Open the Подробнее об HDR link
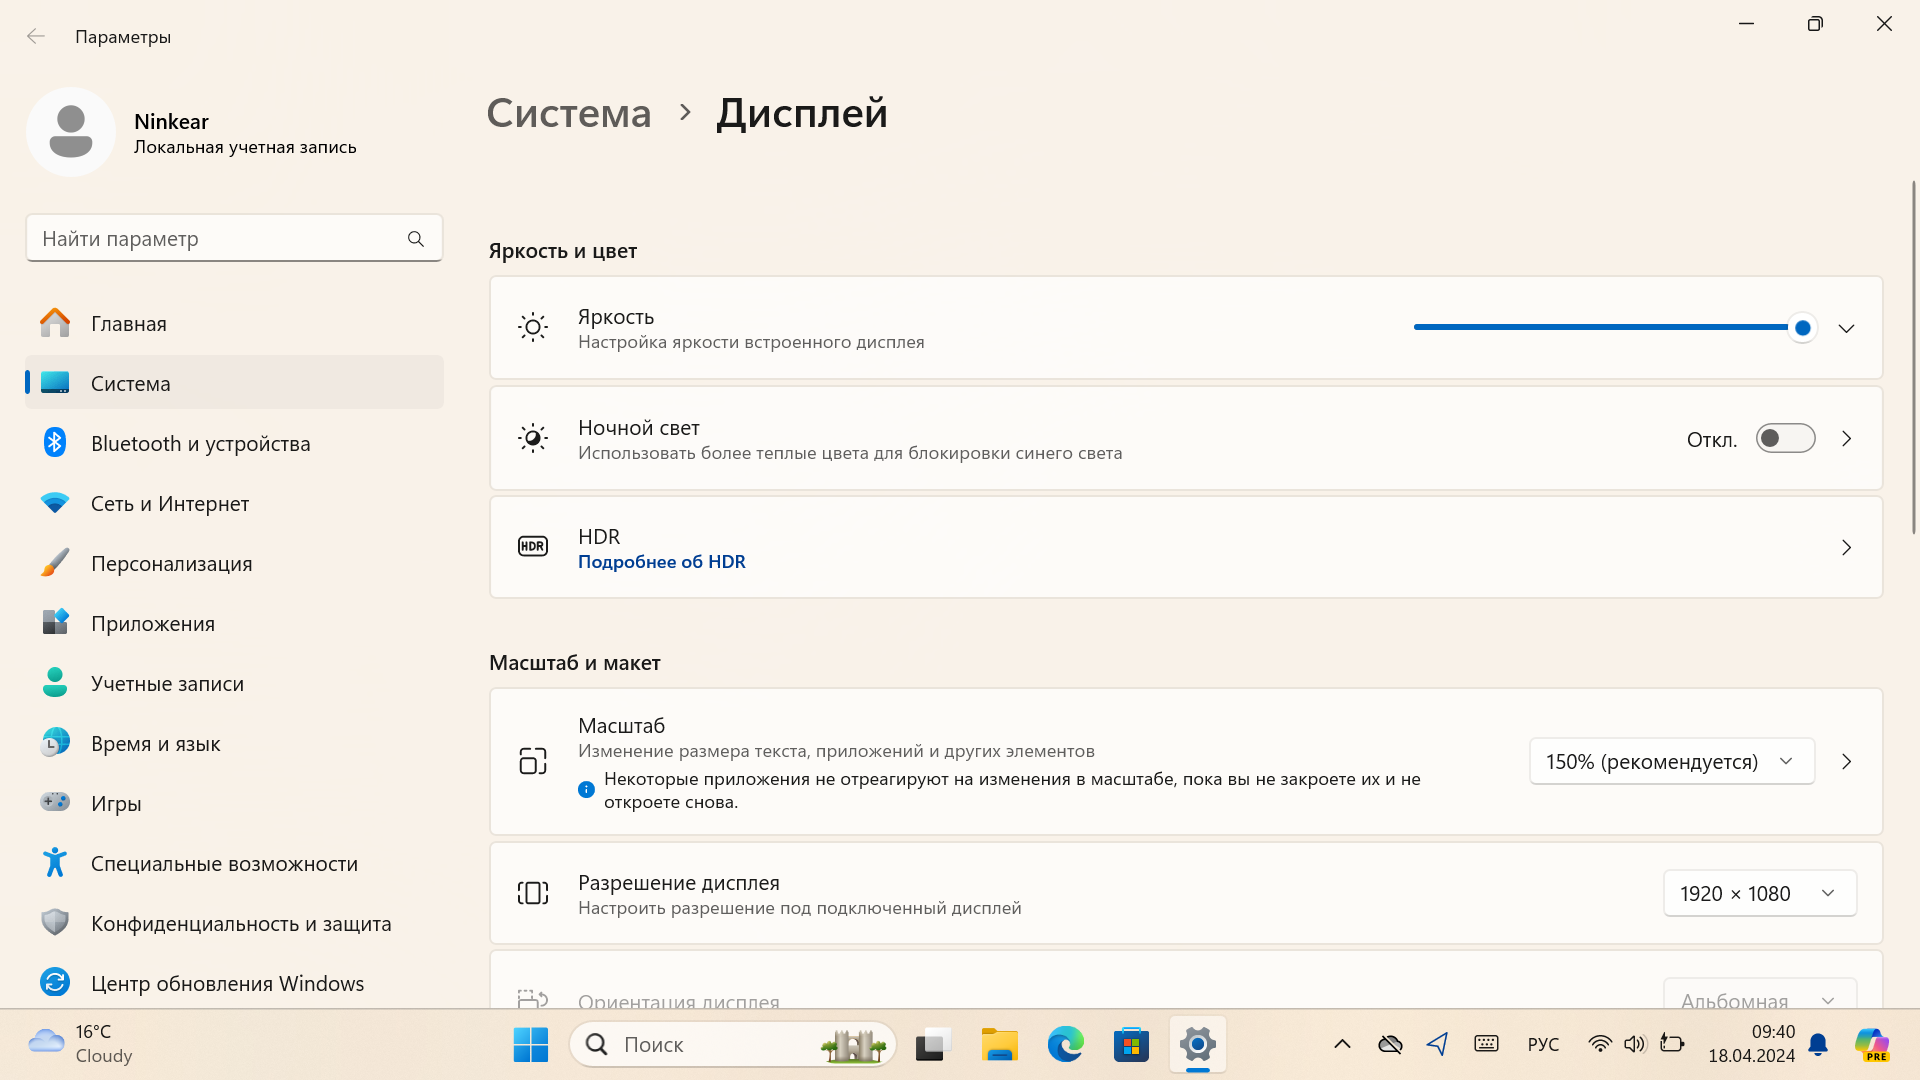The width and height of the screenshot is (1920, 1080). tap(661, 562)
